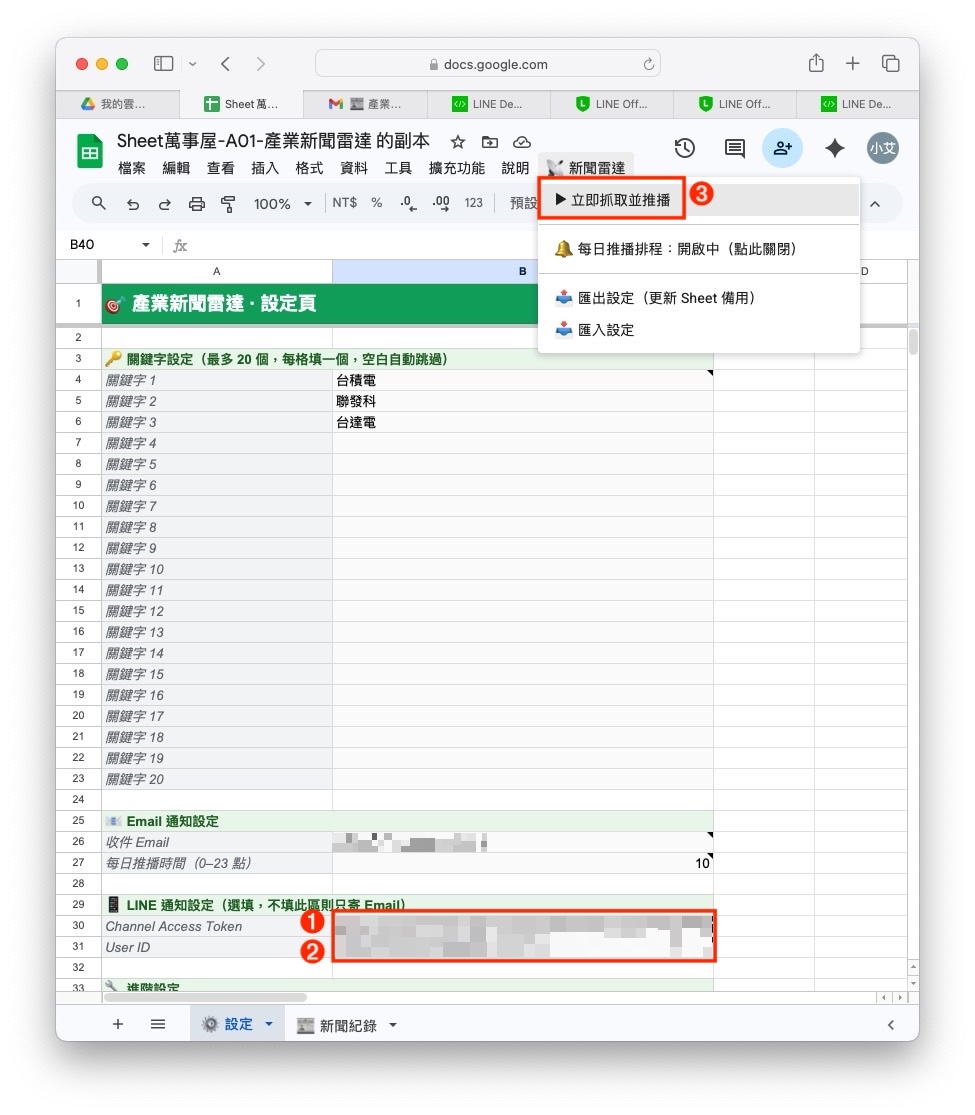Click the 新聞雷達 custom menu
This screenshot has height=1115, width=975.
[x=586, y=168]
